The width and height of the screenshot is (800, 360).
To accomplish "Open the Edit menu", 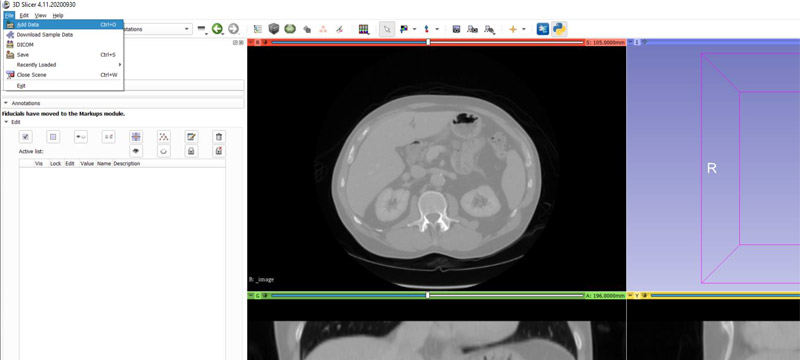I will pos(24,15).
